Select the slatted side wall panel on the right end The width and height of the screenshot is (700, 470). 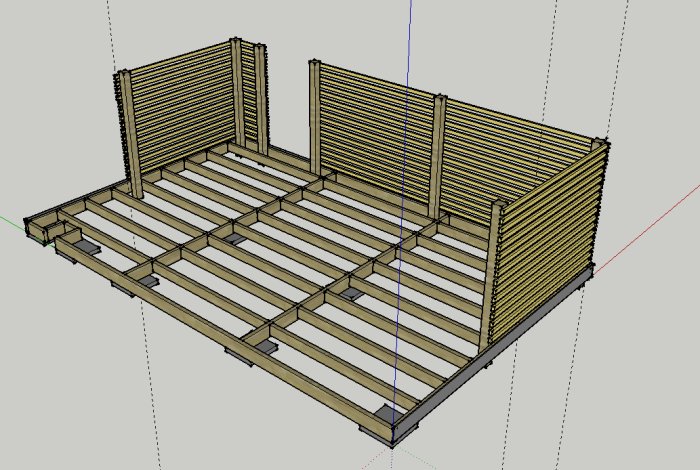pos(550,244)
